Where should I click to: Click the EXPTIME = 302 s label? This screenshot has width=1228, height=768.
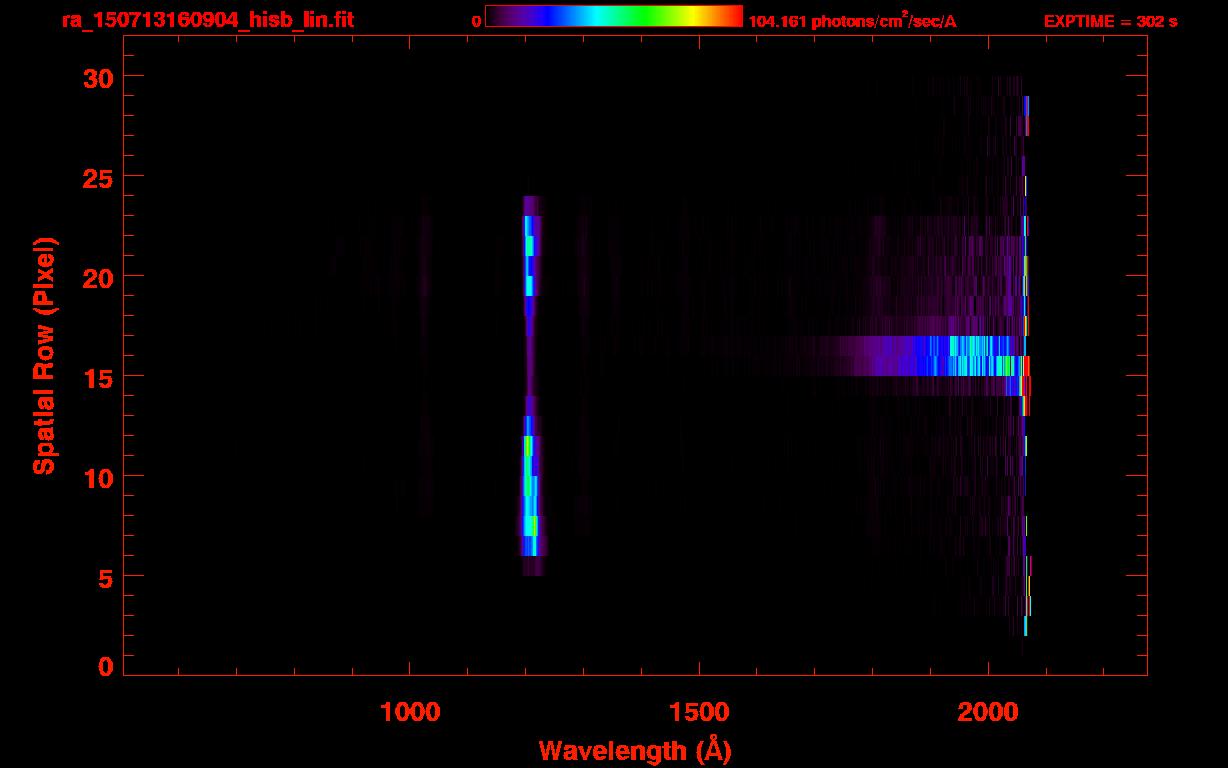click(1110, 21)
